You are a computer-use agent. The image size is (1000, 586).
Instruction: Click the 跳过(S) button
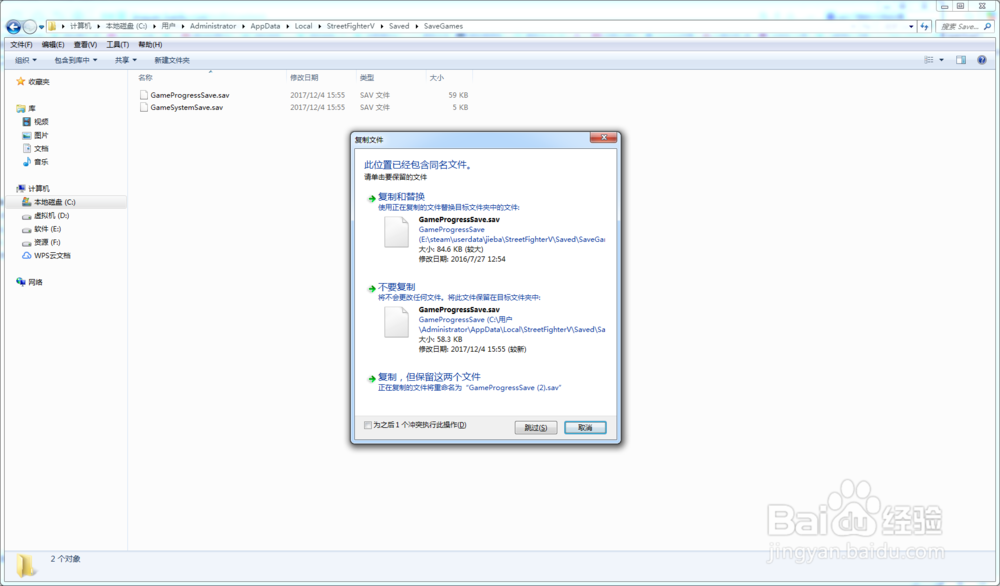click(536, 427)
